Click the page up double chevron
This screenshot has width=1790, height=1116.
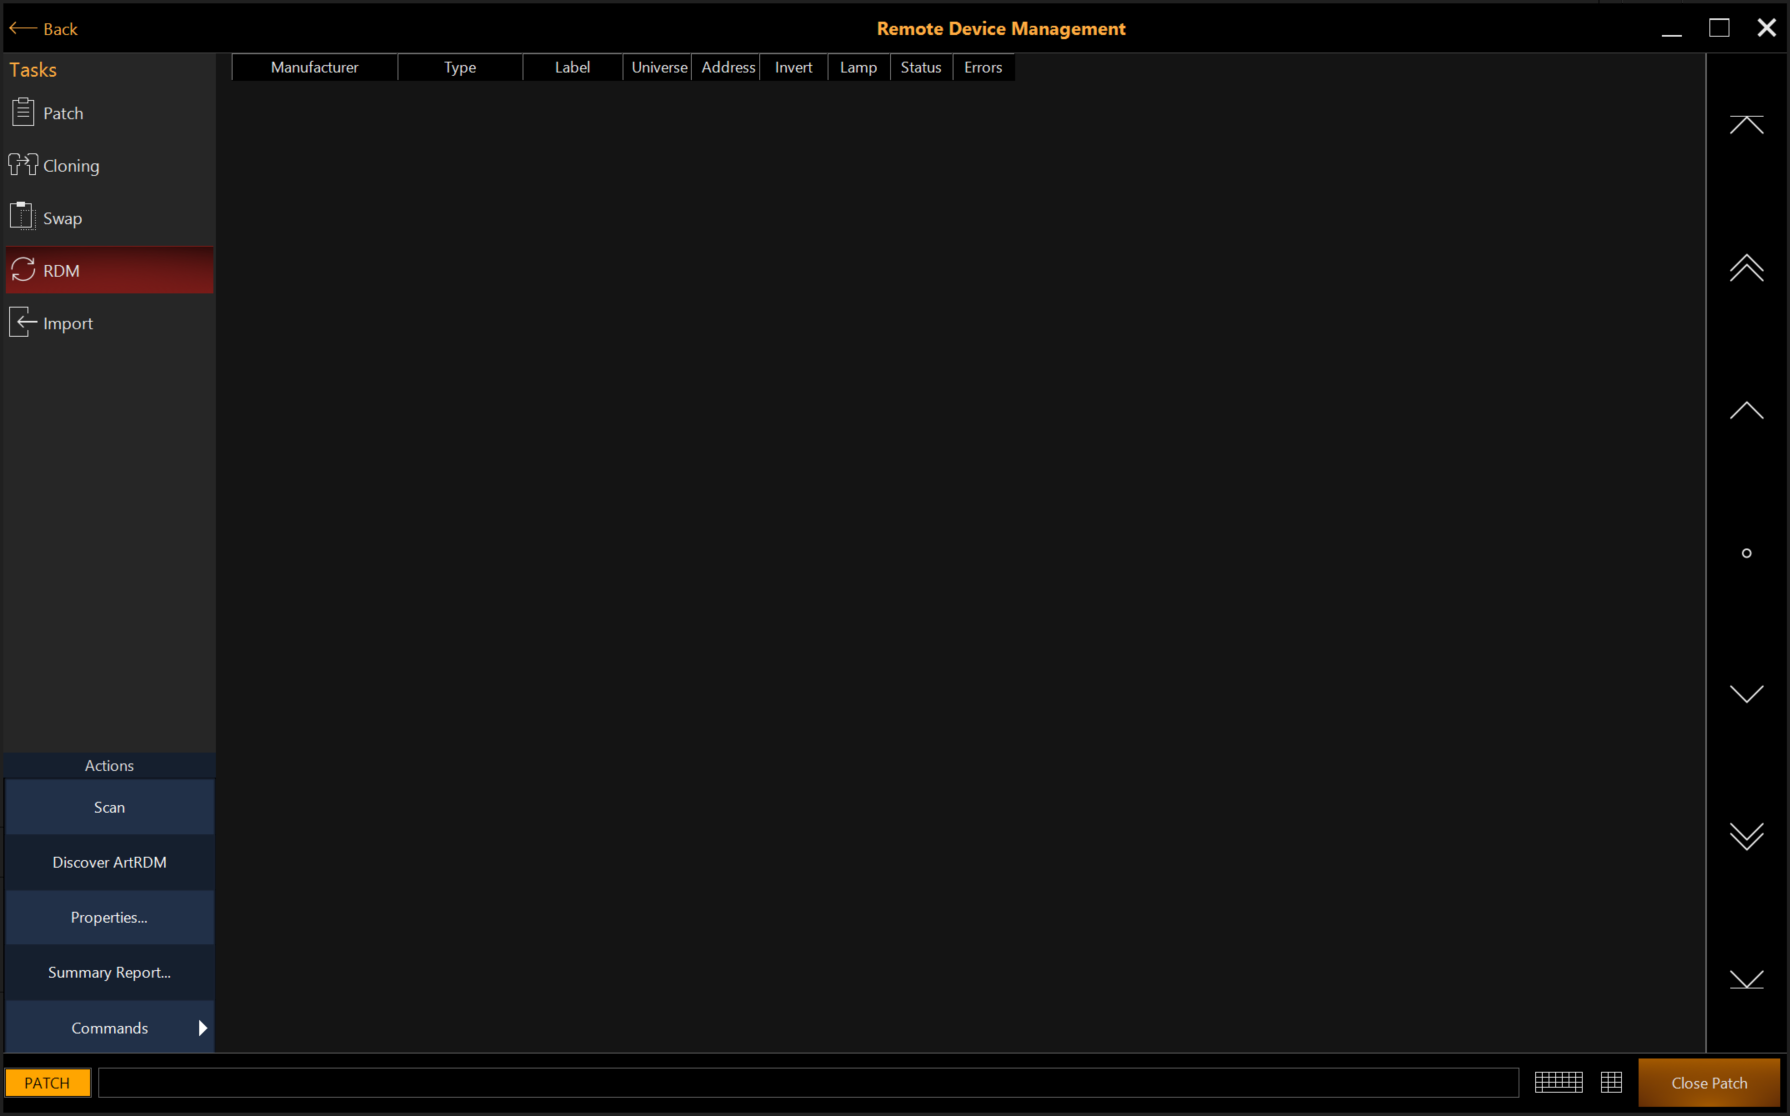click(1746, 268)
